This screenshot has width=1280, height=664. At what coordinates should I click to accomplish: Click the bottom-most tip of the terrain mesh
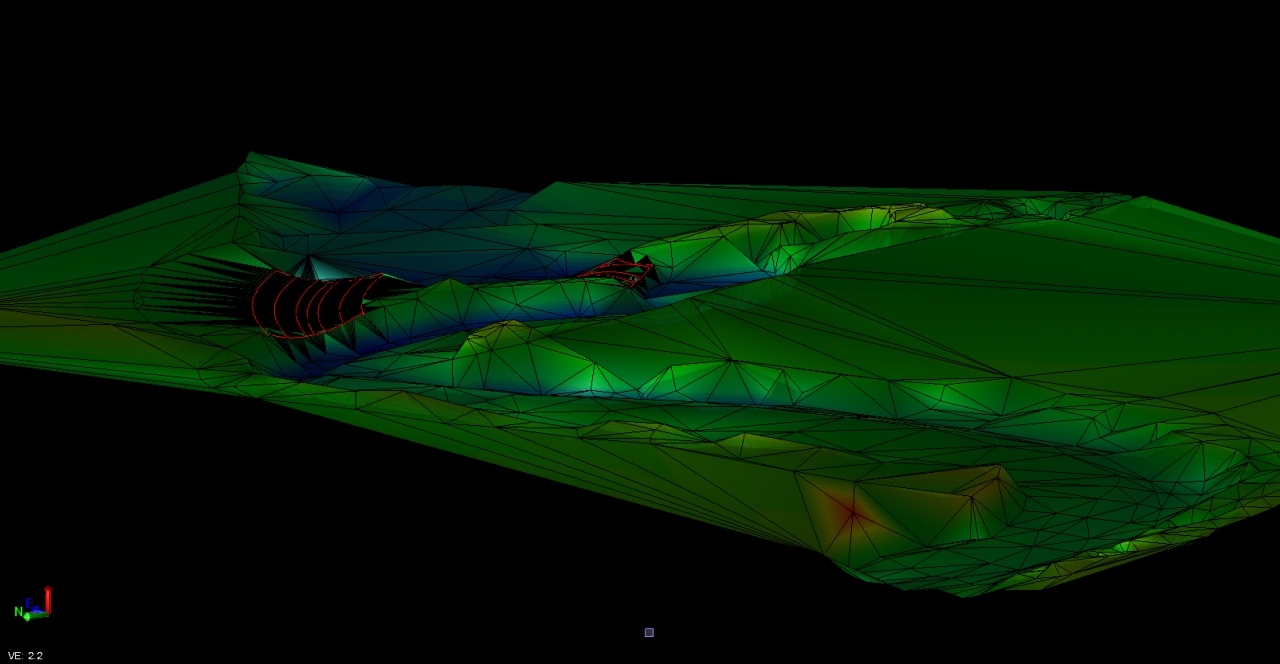click(x=965, y=596)
